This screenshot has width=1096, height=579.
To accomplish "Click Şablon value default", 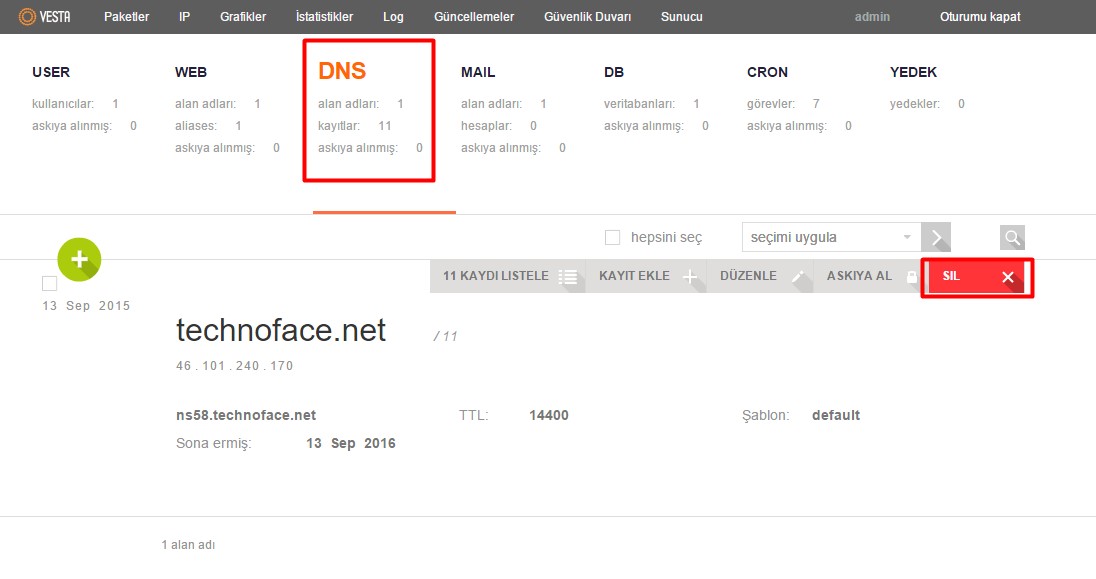I will (x=836, y=415).
